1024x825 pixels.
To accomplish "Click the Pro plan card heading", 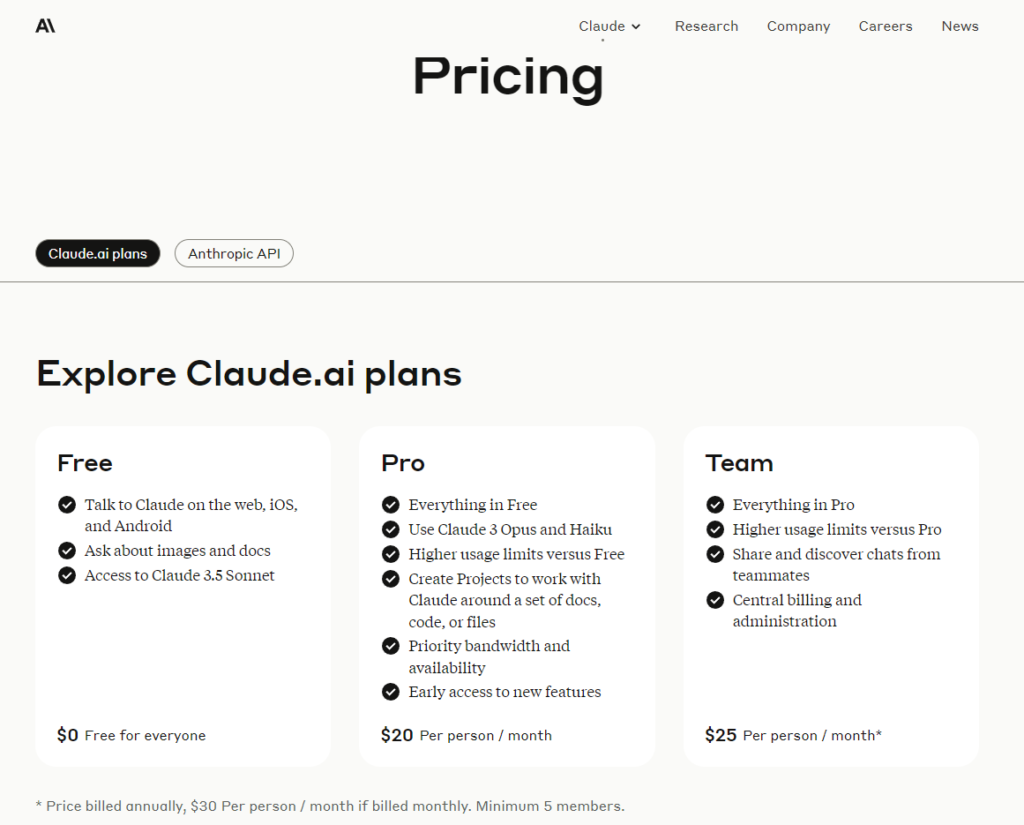I will coord(403,463).
